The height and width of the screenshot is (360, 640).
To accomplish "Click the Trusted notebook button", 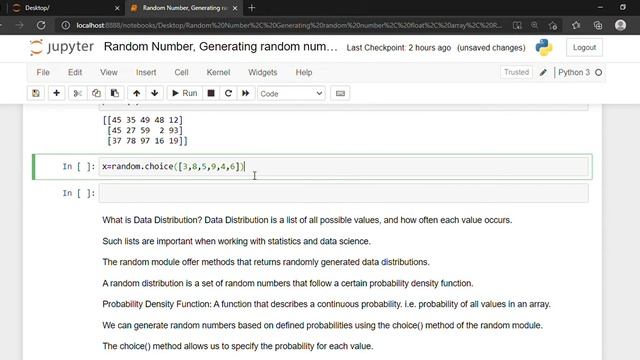I will tap(516, 72).
